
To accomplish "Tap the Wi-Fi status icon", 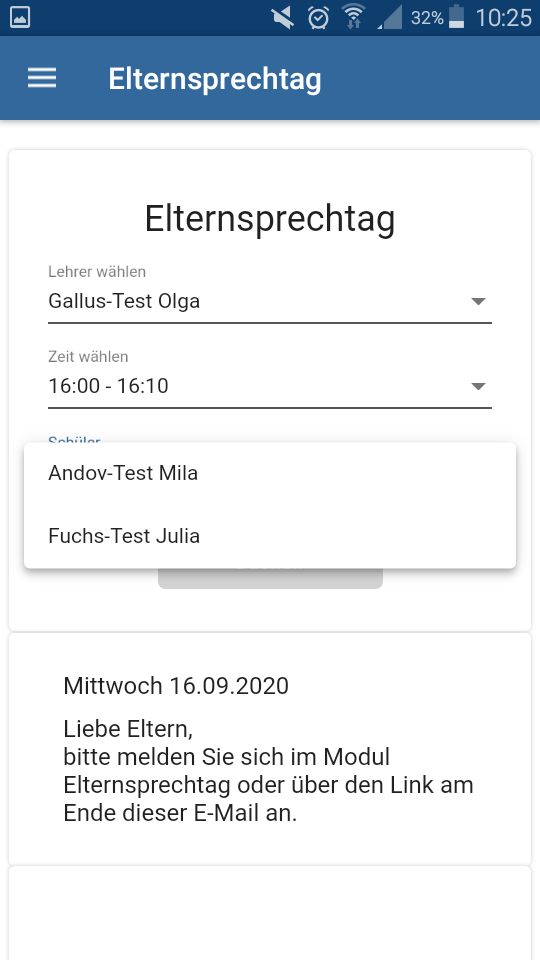I will click(353, 17).
